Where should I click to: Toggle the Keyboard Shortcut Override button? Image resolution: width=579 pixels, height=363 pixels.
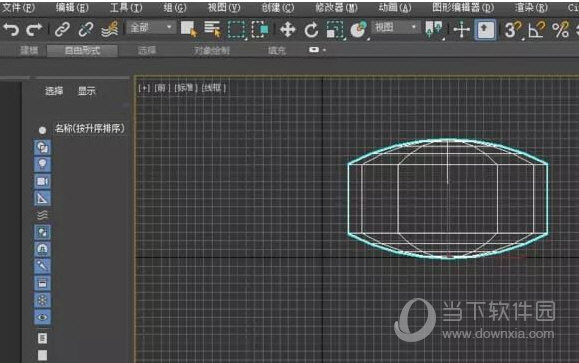(485, 30)
